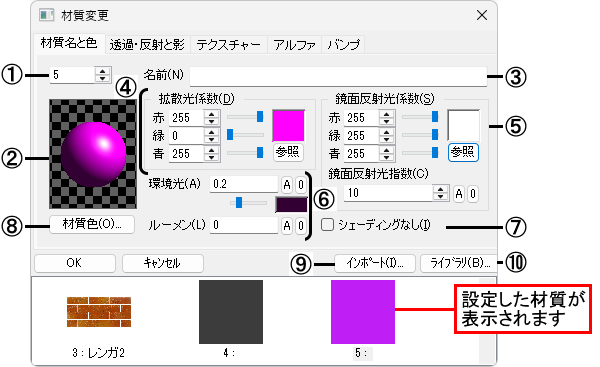Increase the 鏡面反射光指数 spinner value
The width and height of the screenshot is (600, 367).
tap(441, 189)
